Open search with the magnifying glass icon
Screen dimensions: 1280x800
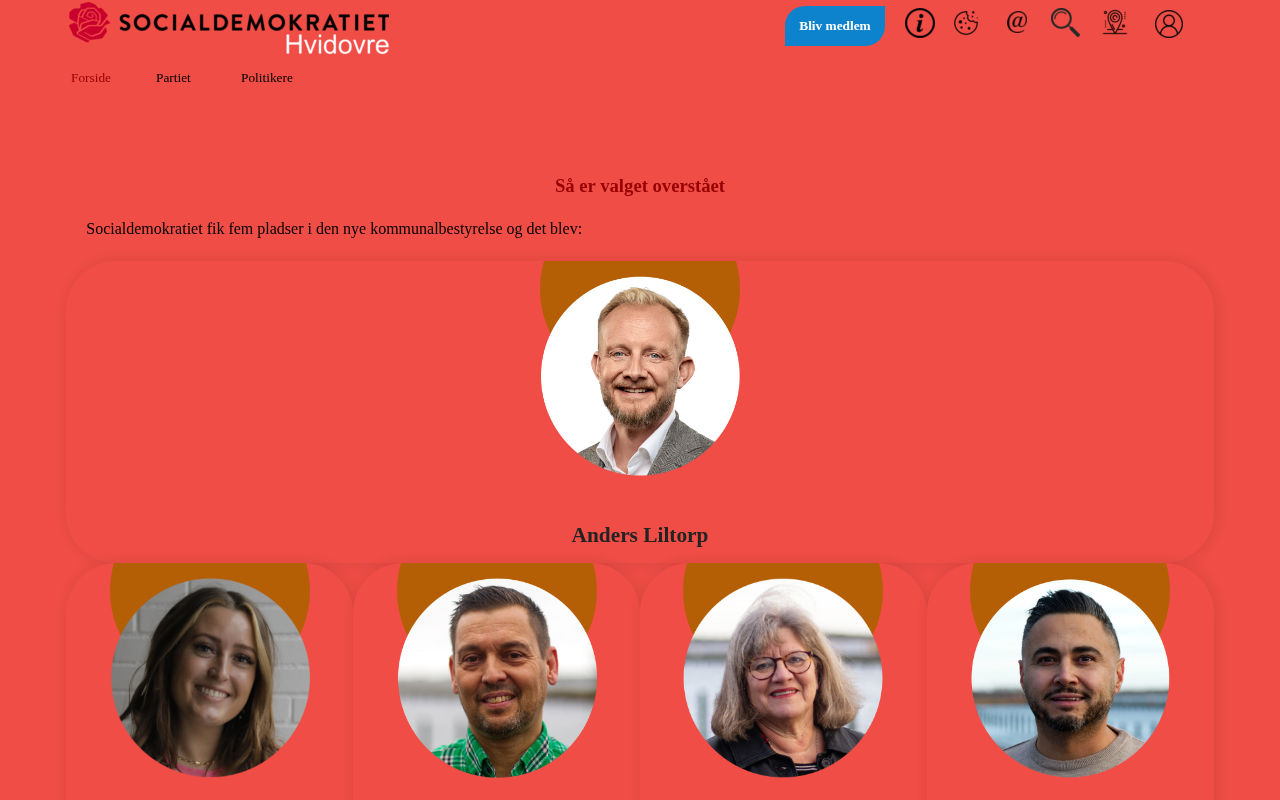(x=1065, y=22)
